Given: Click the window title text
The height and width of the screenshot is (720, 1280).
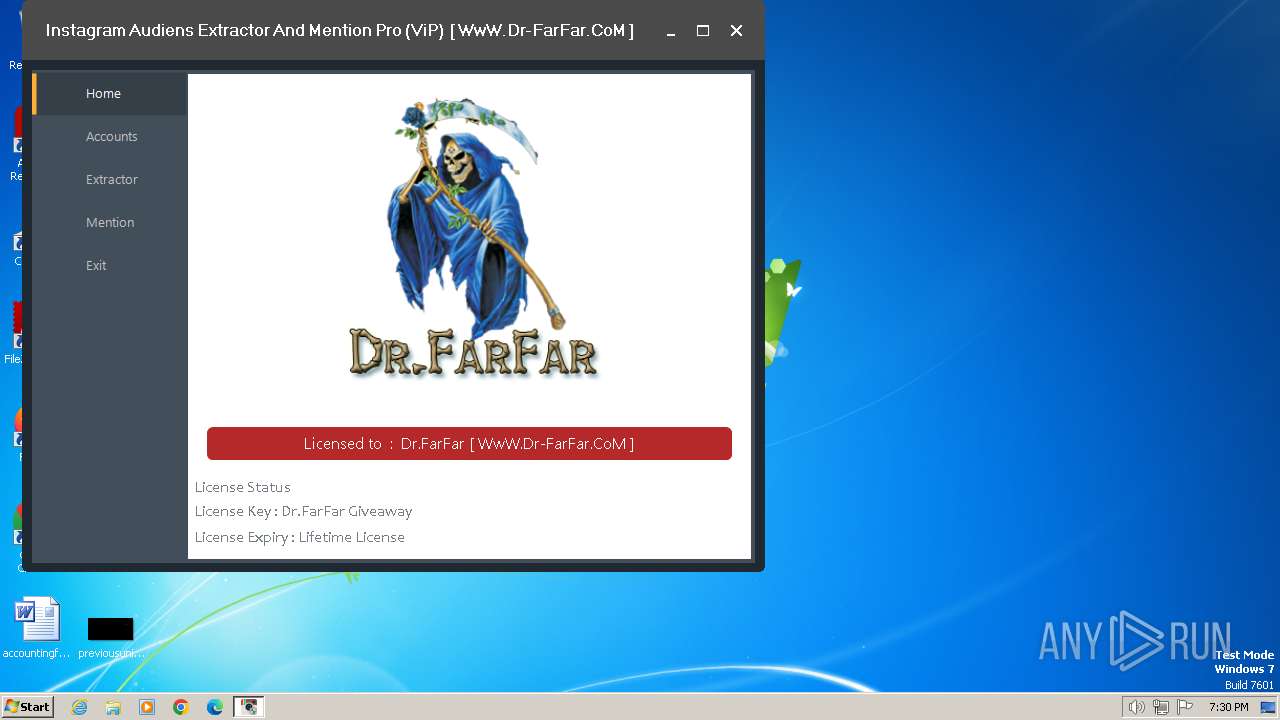Looking at the screenshot, I should coord(340,31).
